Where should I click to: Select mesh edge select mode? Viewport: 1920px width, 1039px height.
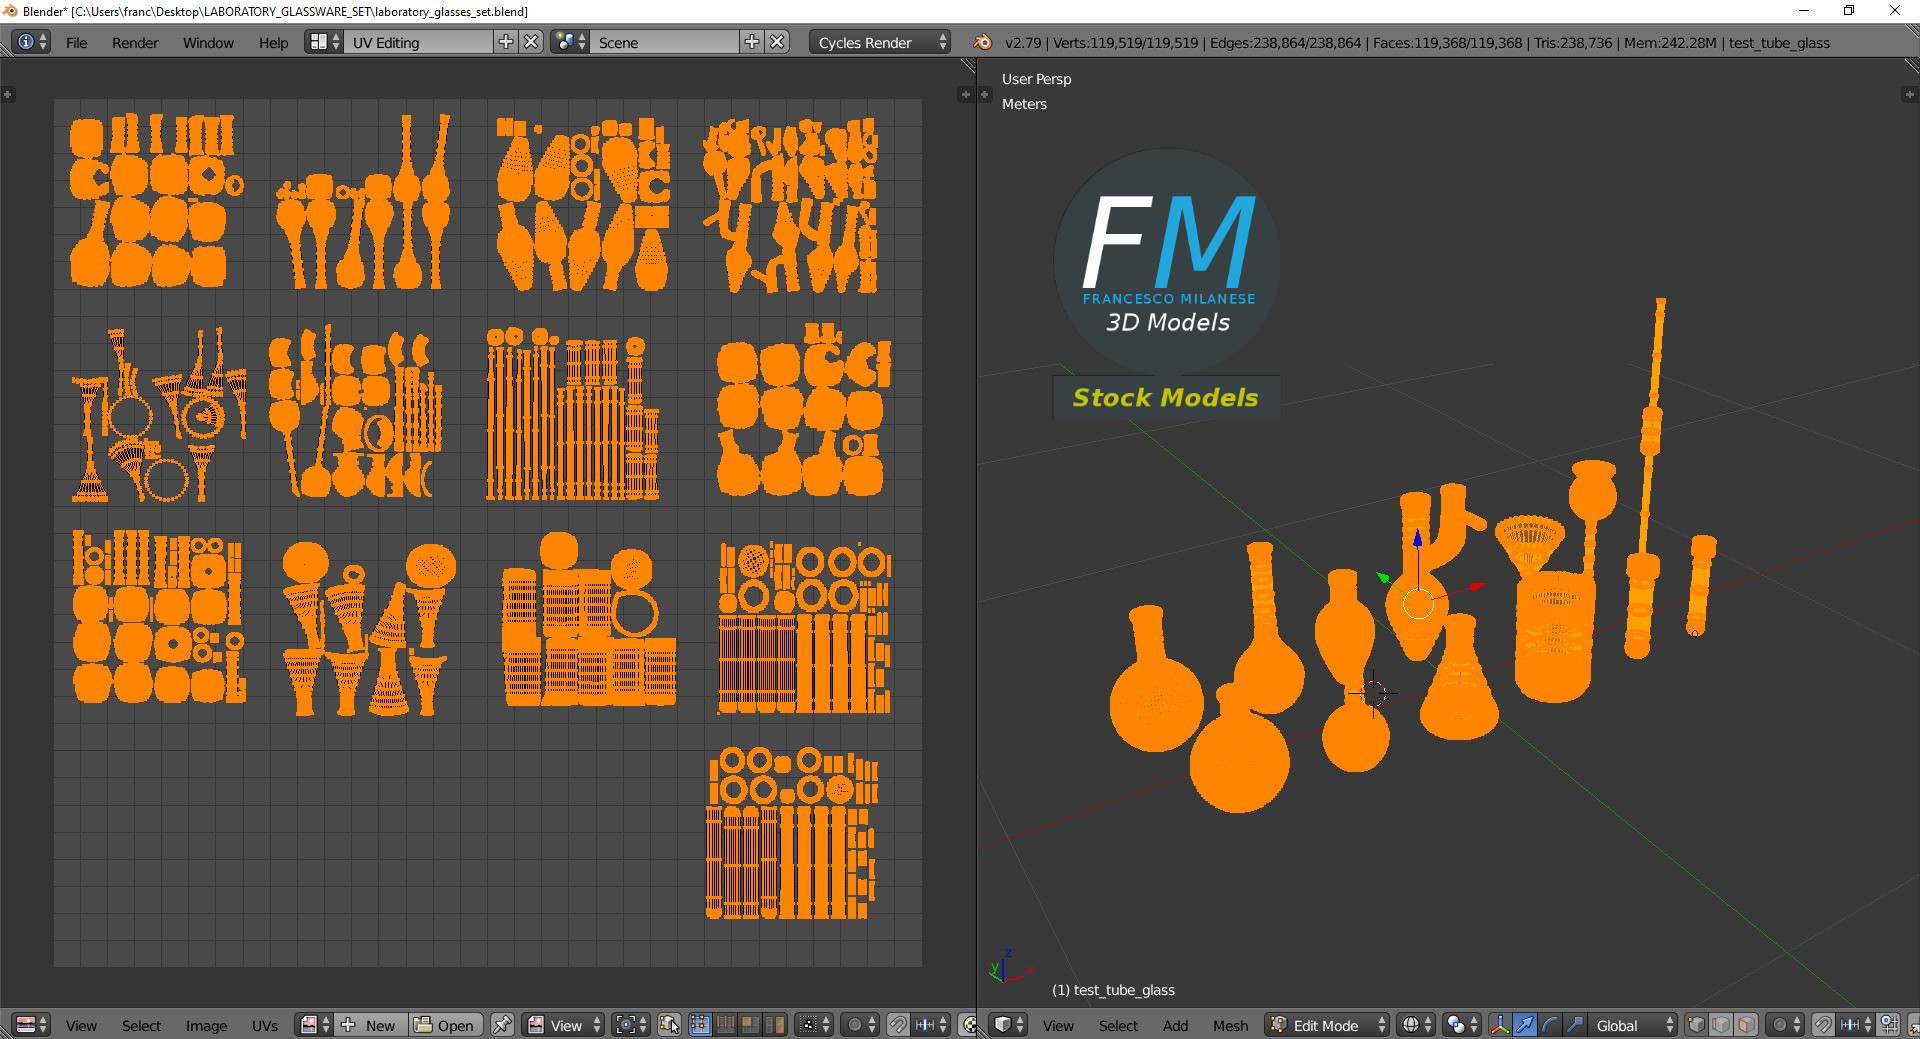pyautogui.click(x=1721, y=1025)
